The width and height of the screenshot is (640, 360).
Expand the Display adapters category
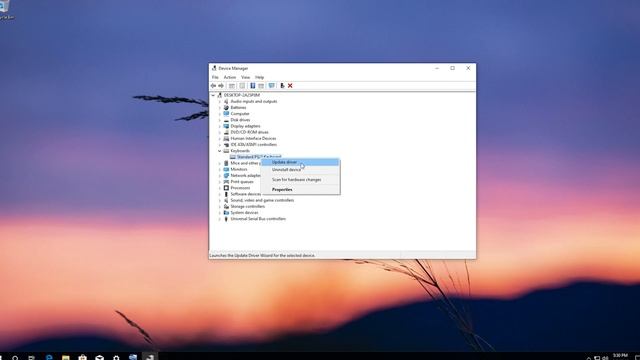click(220, 126)
